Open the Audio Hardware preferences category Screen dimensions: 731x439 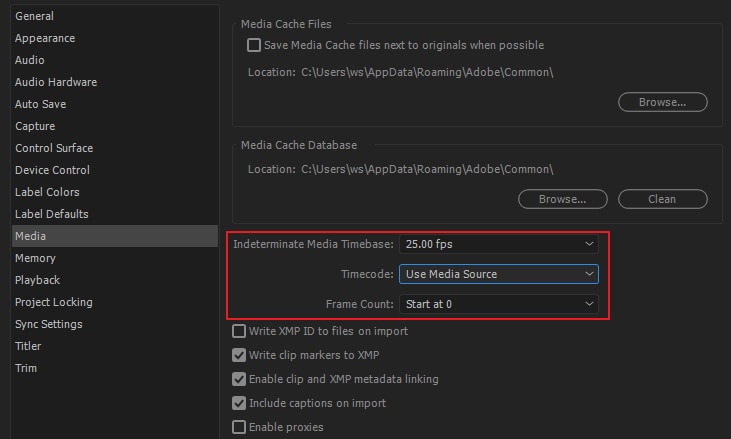pos(56,82)
